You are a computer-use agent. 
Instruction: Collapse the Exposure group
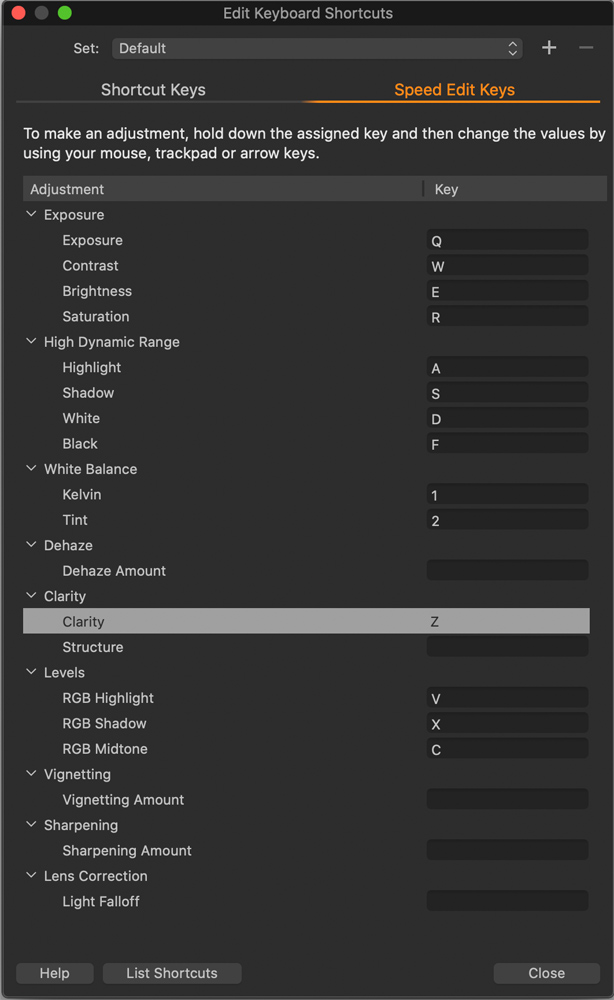click(31, 215)
